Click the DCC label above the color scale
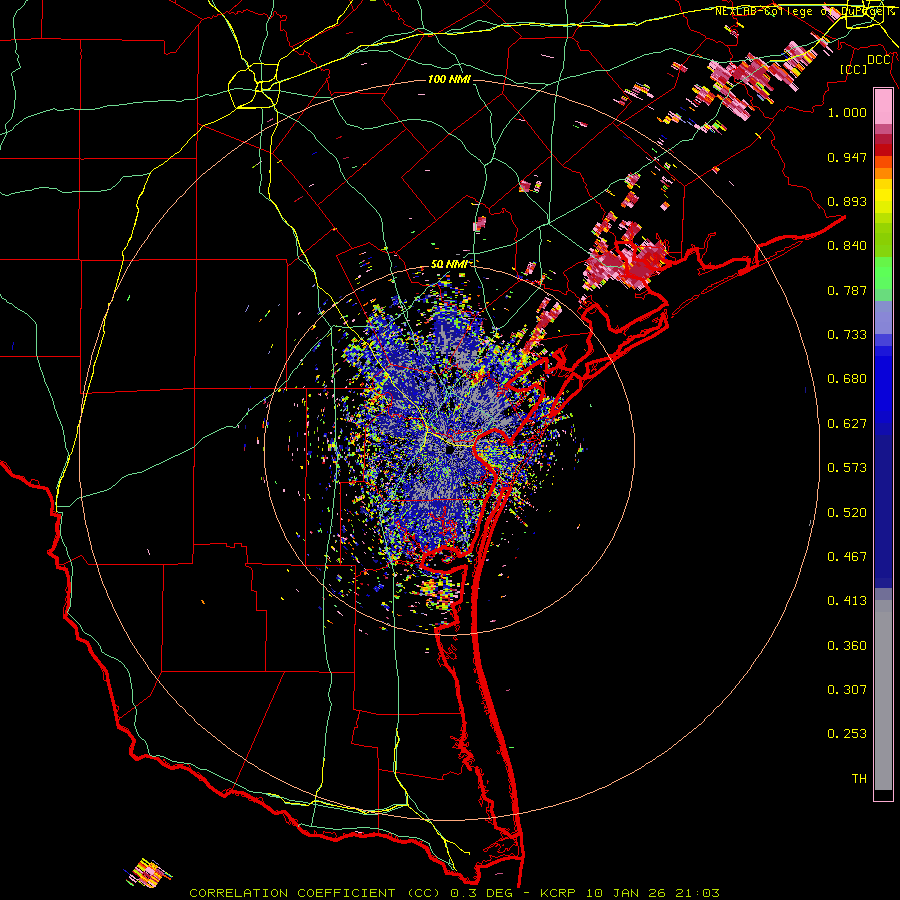900x900 pixels. pyautogui.click(x=879, y=60)
